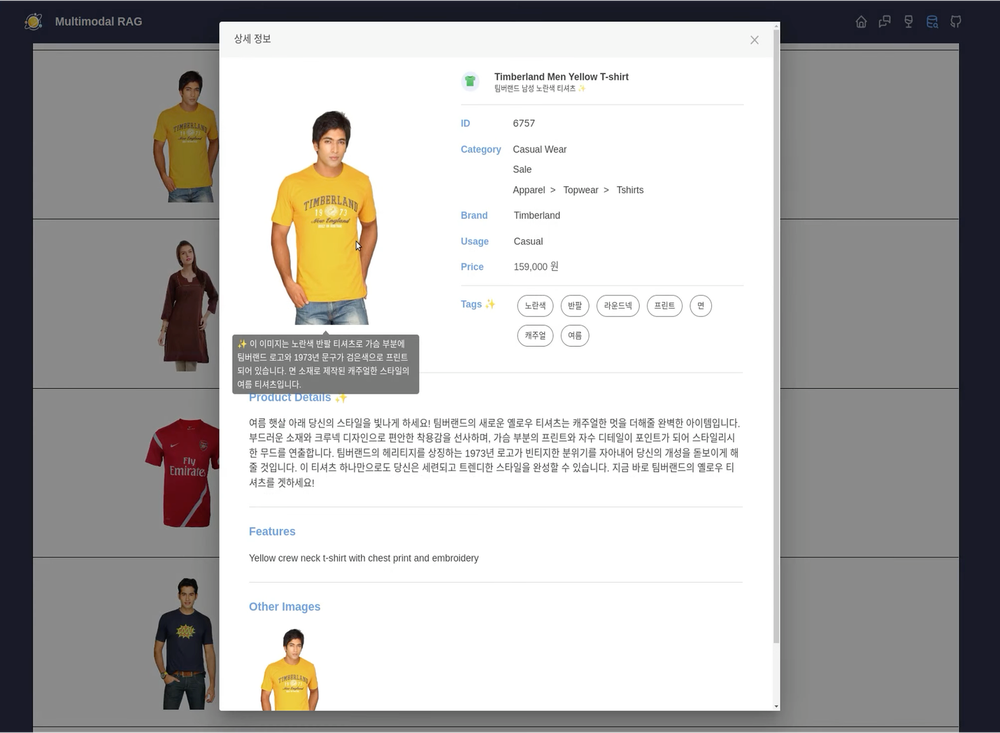This screenshot has height=733, width=1000.
Task: Open the GitHub cat icon link
Action: point(955,22)
